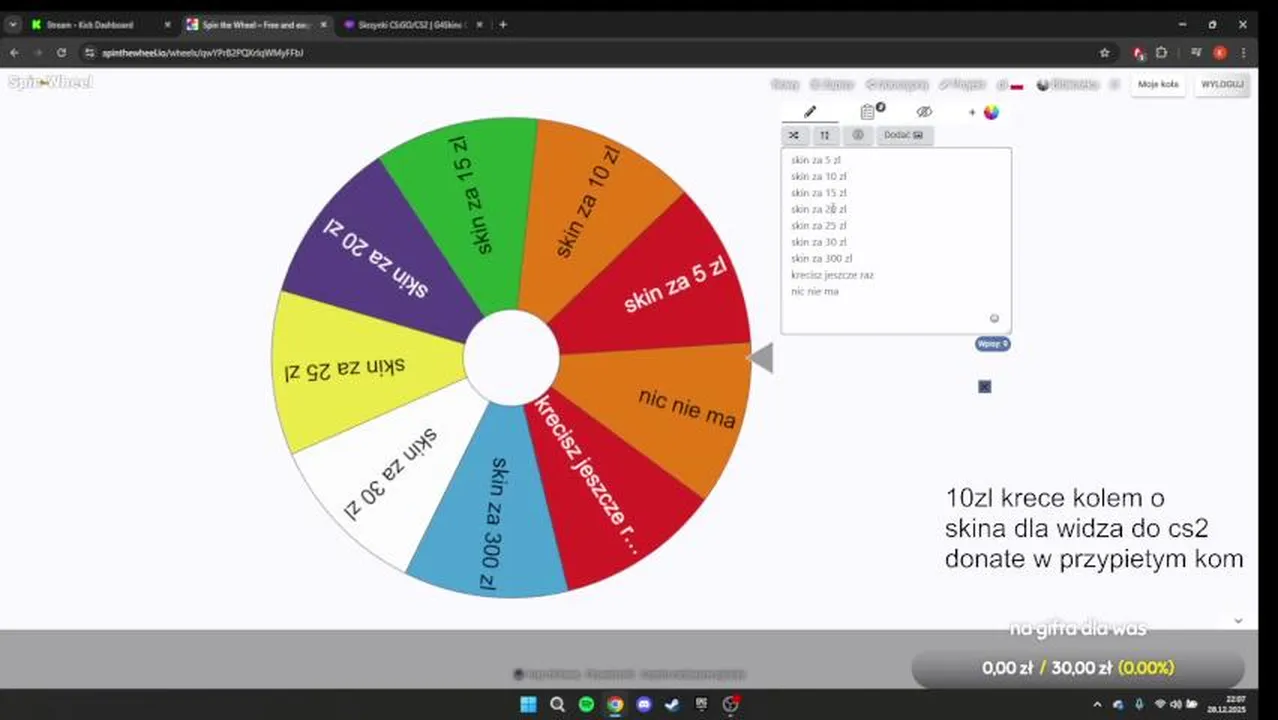
Task: Open Discord from the taskbar
Action: click(x=644, y=704)
